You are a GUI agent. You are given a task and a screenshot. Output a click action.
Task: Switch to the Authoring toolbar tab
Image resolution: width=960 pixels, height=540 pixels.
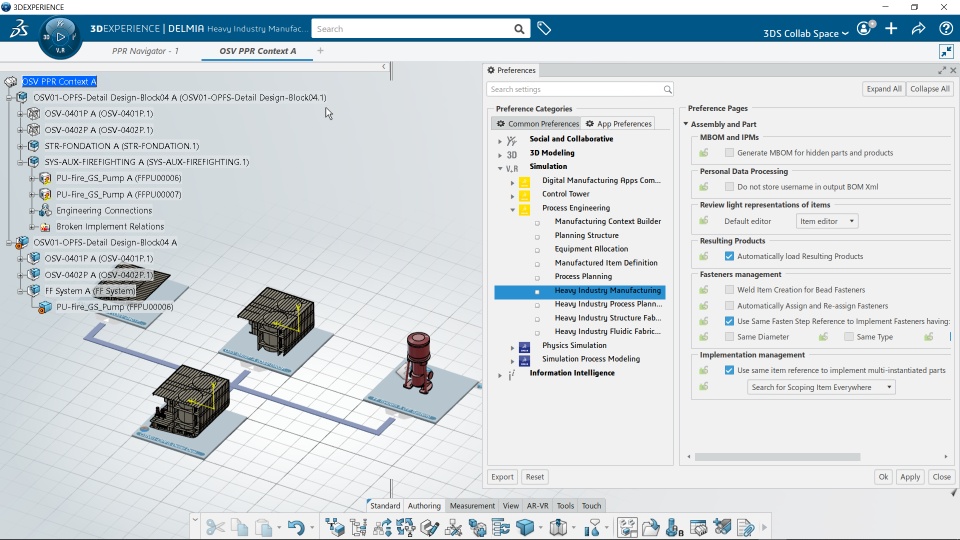coord(424,506)
